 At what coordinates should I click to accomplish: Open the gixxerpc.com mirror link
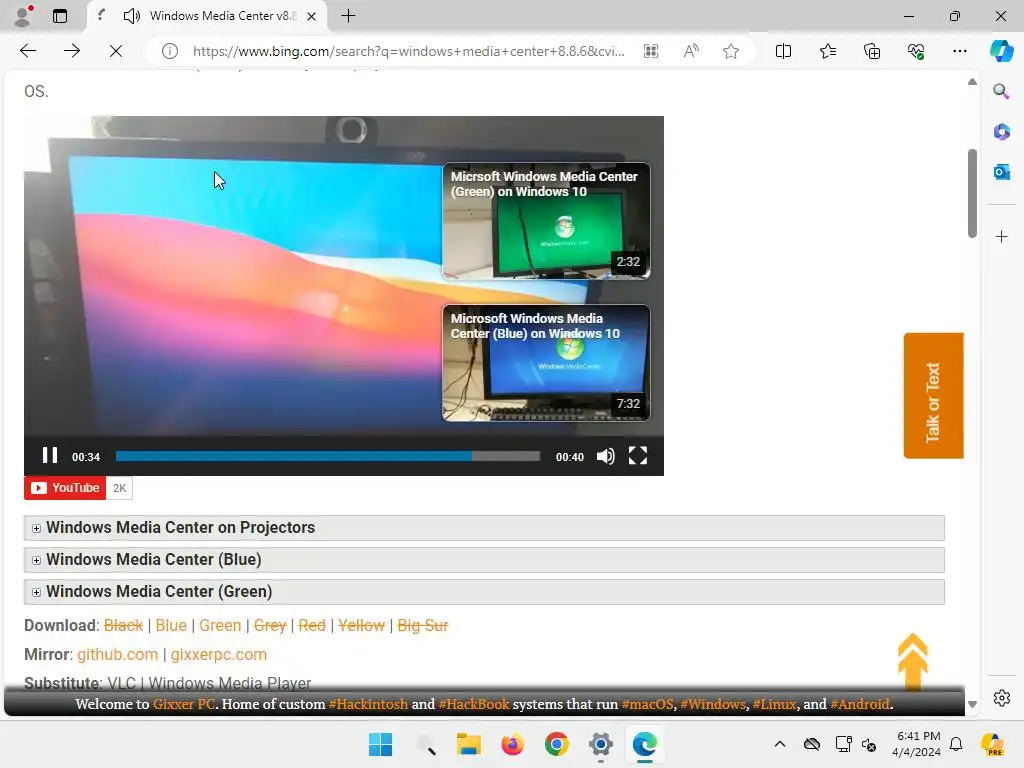(219, 654)
